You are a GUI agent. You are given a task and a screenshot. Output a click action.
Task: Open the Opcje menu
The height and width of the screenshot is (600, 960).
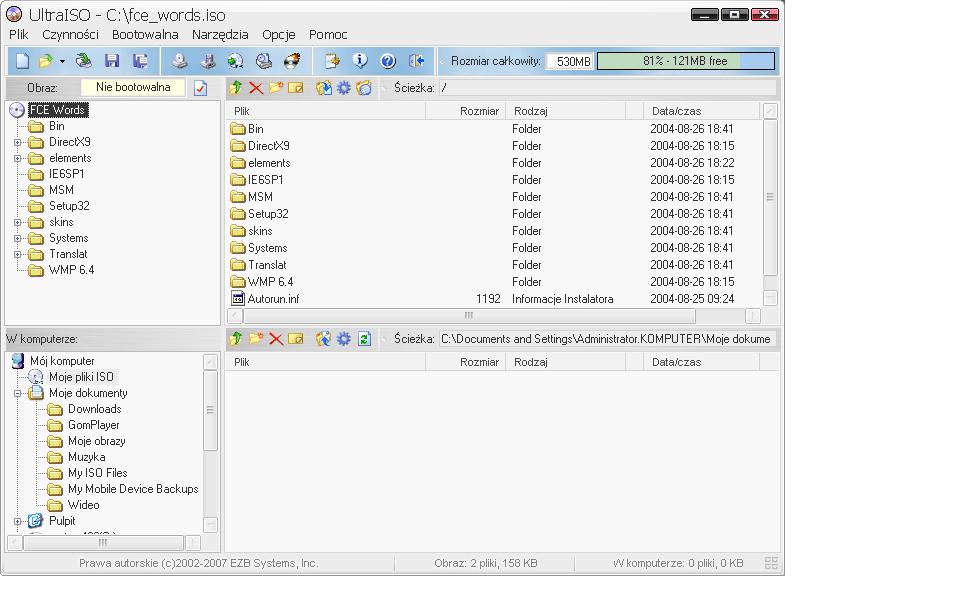[x=279, y=35]
